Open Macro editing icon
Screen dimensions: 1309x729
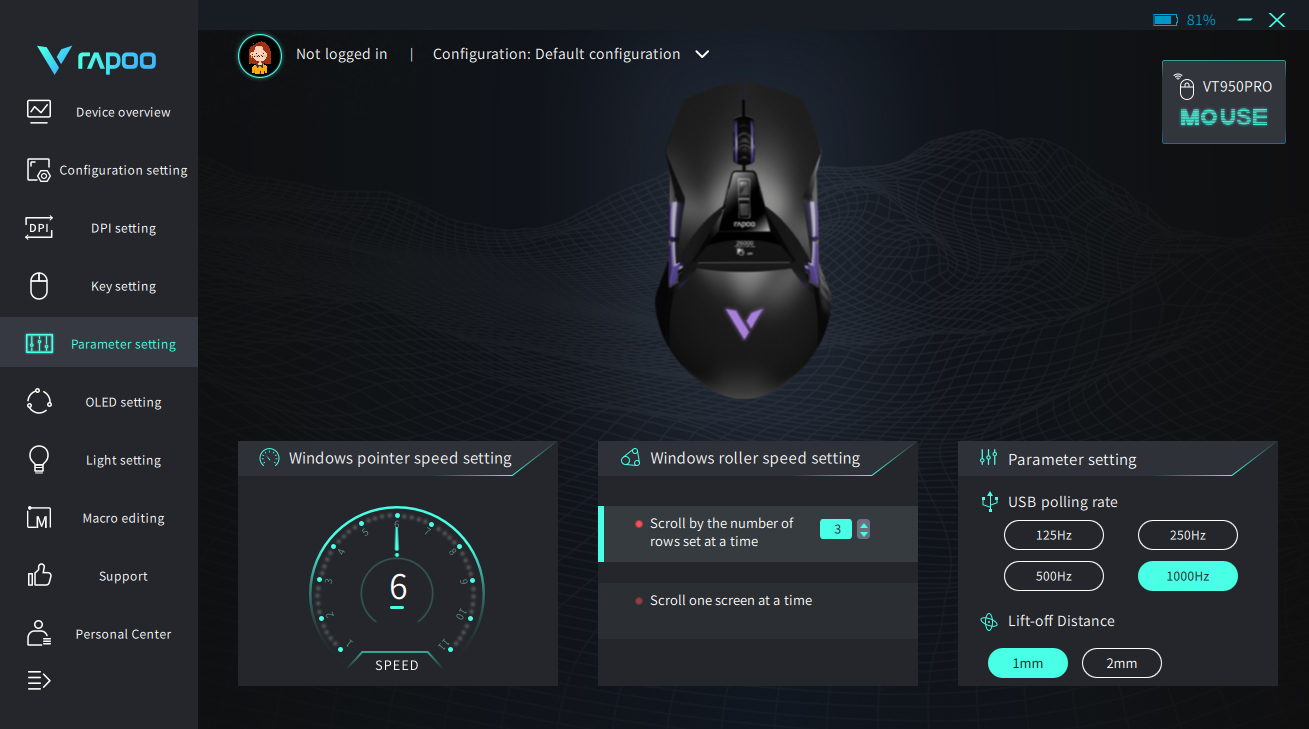[x=39, y=518]
